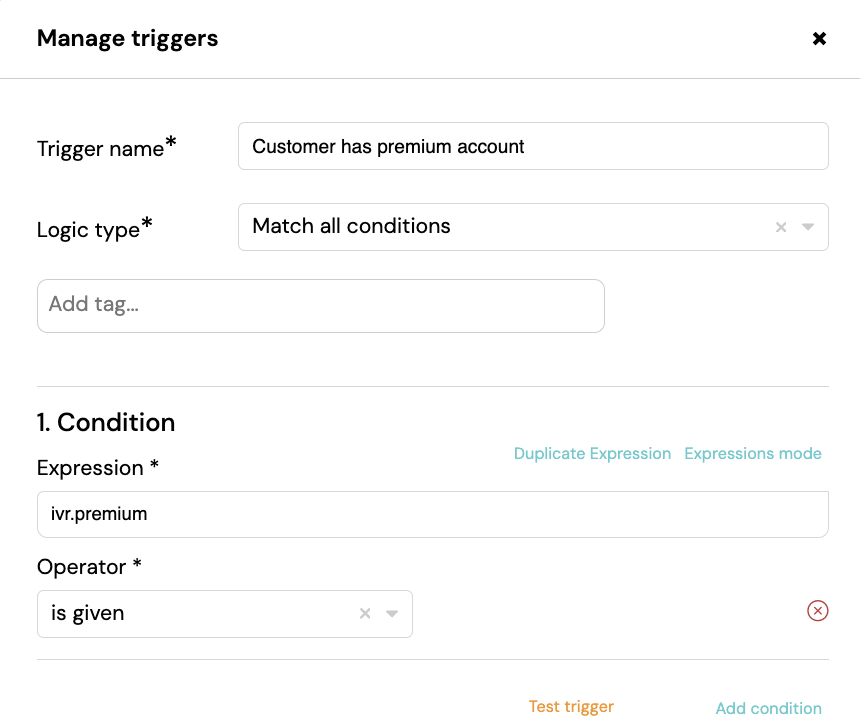Viewport: 860px width, 728px height.
Task: Select the '1. Condition' heading
Action: coord(106,422)
